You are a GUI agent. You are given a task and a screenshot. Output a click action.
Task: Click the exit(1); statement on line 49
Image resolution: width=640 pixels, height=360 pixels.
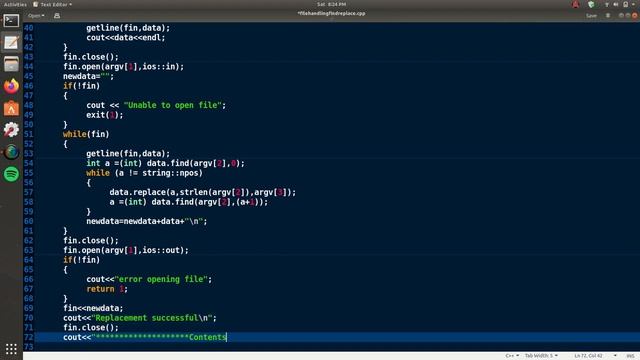104,115
